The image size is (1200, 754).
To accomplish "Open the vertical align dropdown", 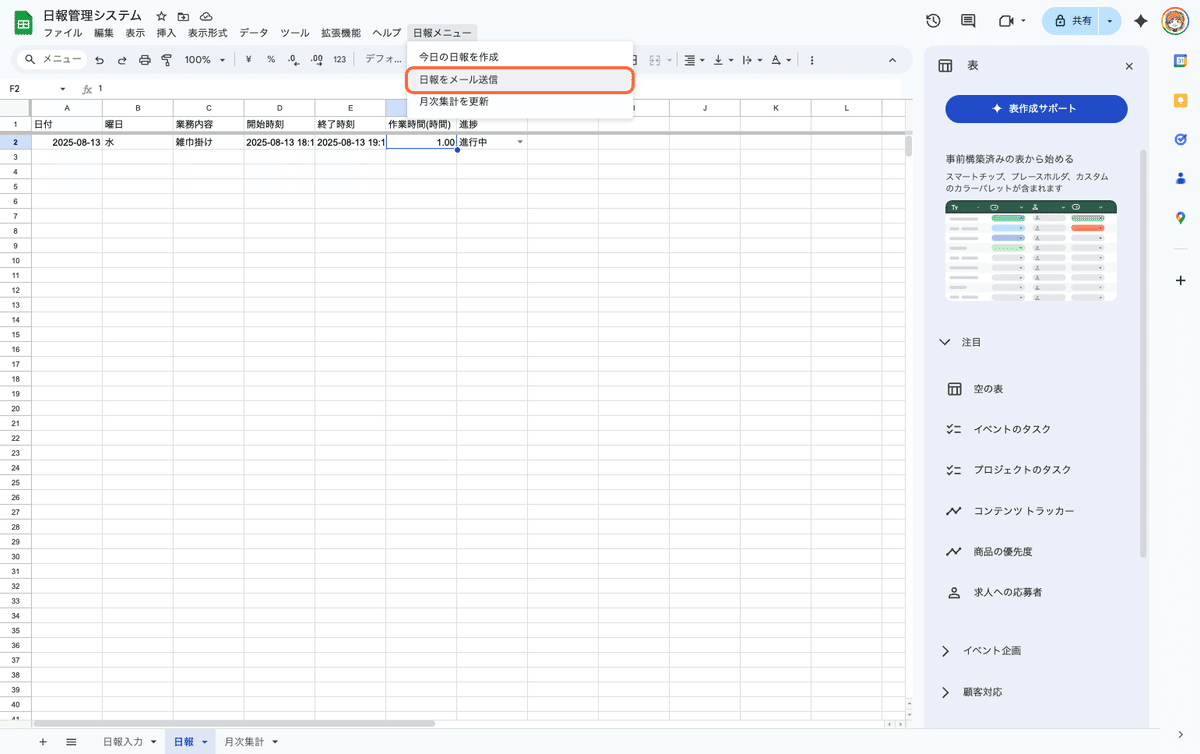I will pos(723,60).
